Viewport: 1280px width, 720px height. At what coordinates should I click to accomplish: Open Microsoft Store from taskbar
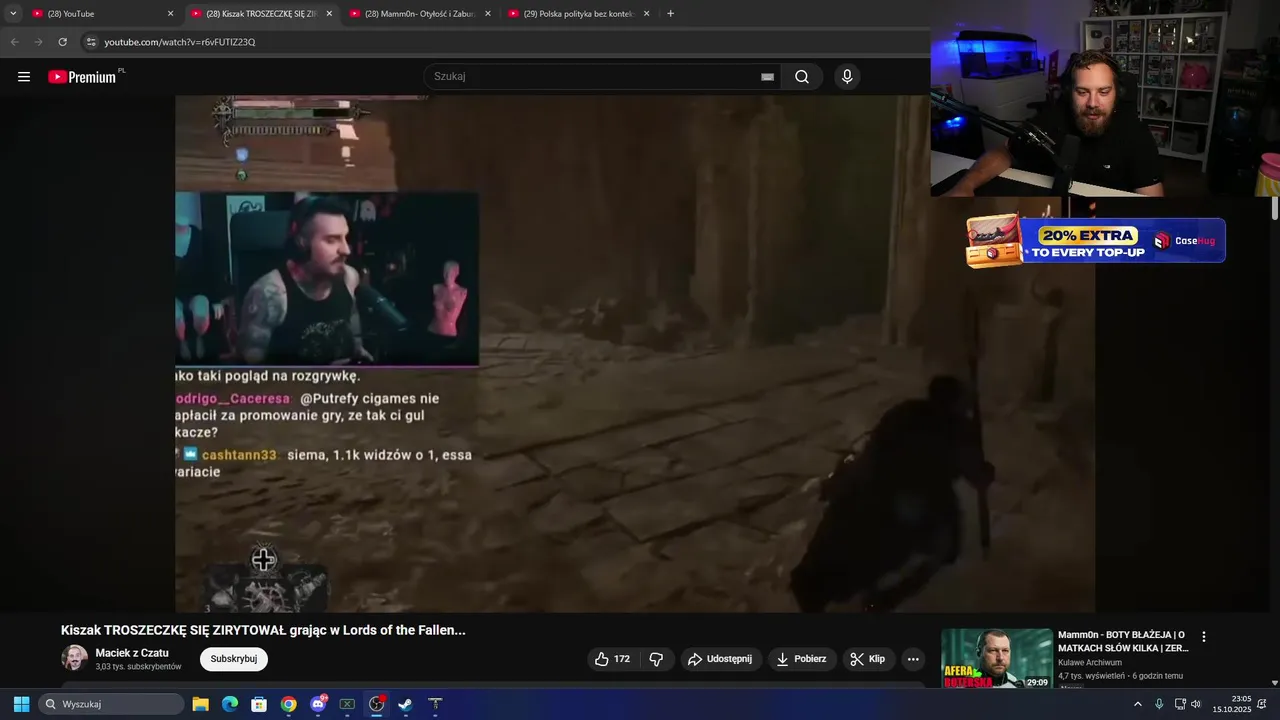pos(259,704)
